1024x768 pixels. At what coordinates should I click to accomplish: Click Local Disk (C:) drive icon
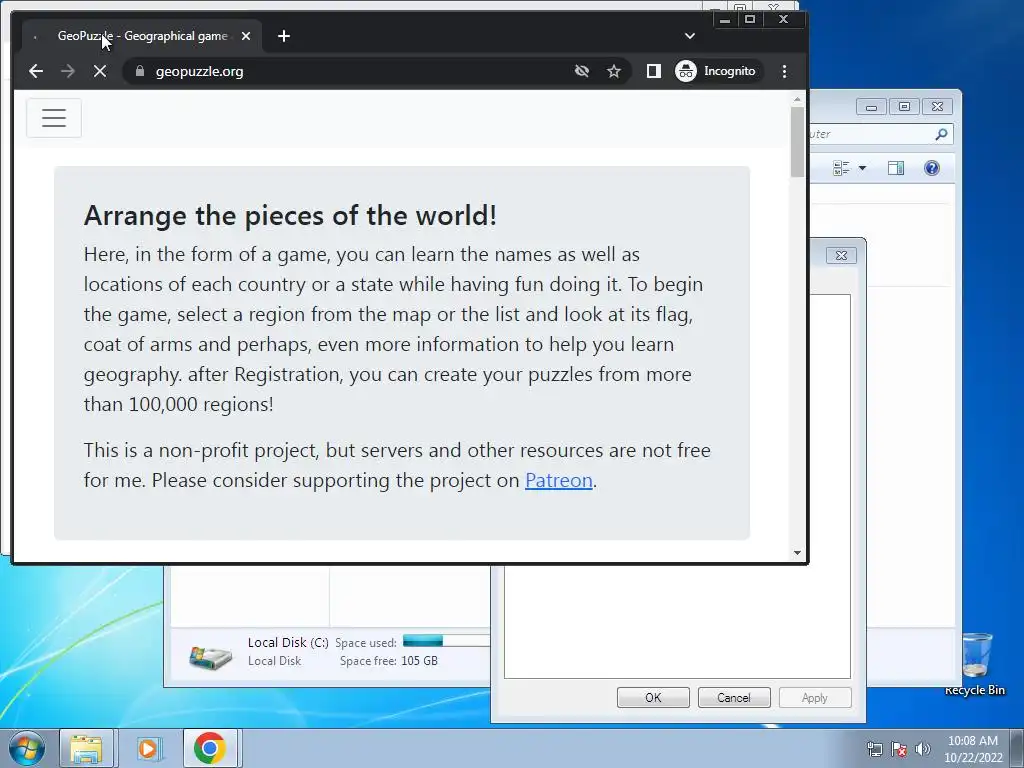click(210, 656)
